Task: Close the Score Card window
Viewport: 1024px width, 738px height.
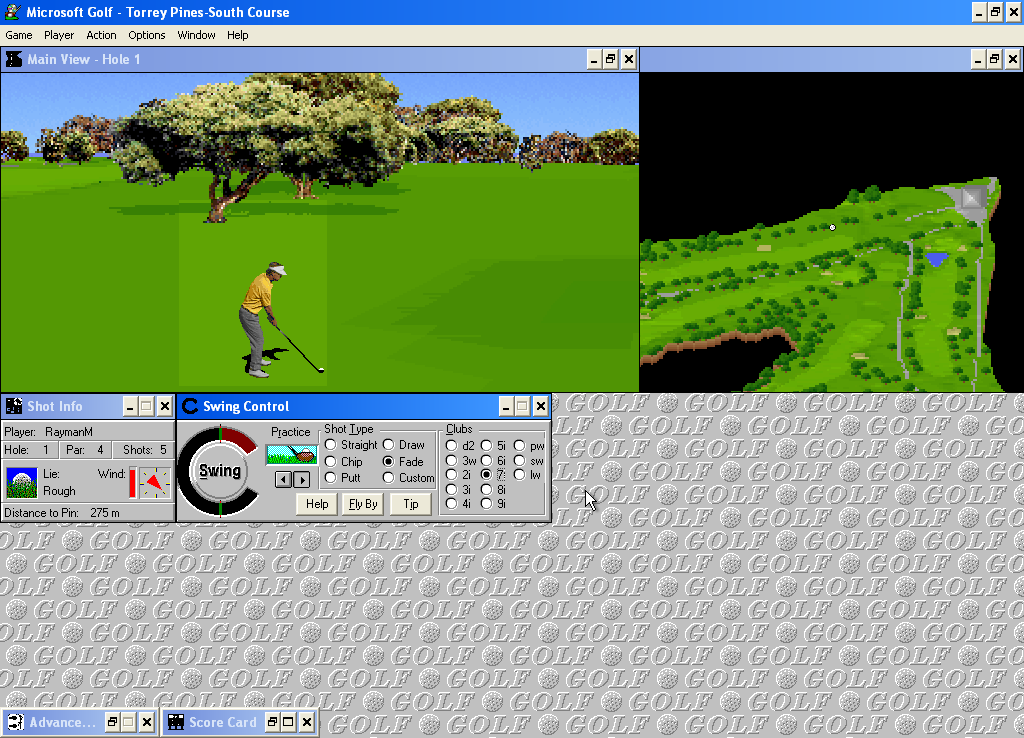Action: [x=307, y=722]
